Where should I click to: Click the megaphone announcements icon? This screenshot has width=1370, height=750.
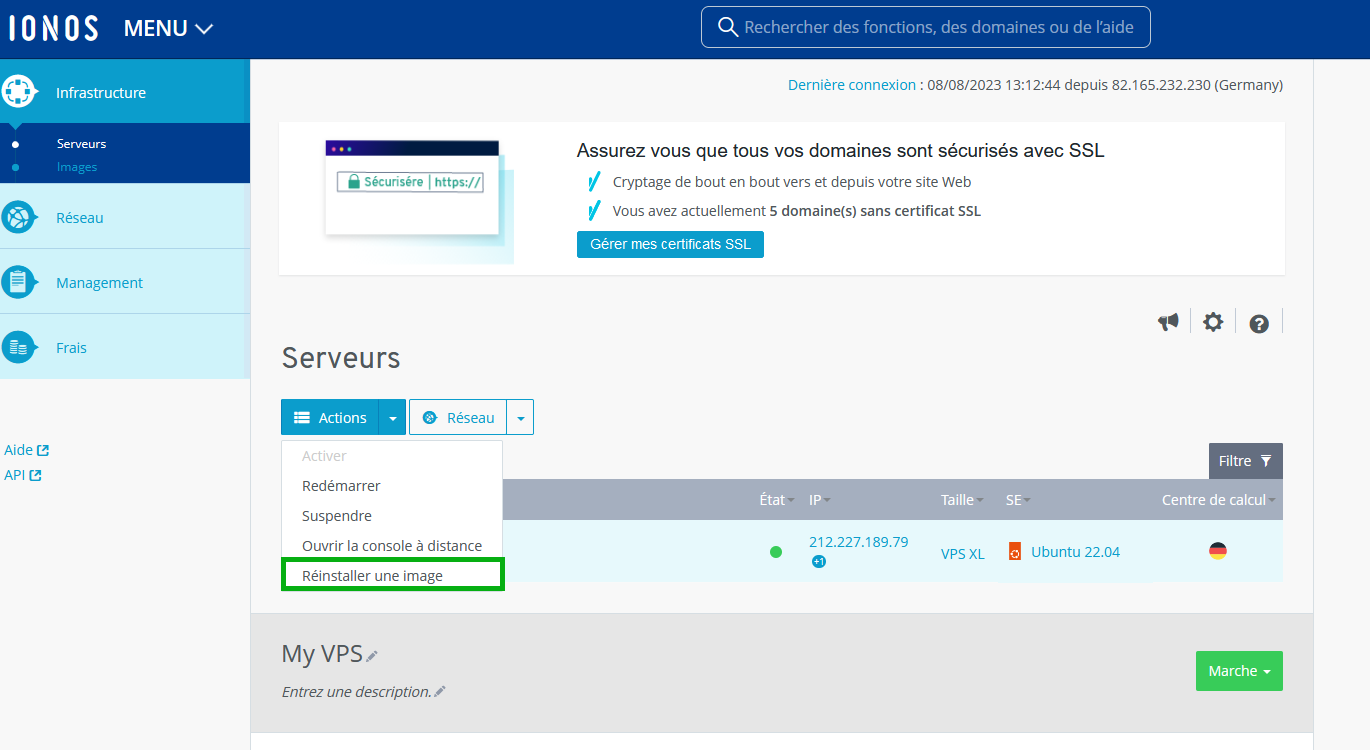point(1168,322)
